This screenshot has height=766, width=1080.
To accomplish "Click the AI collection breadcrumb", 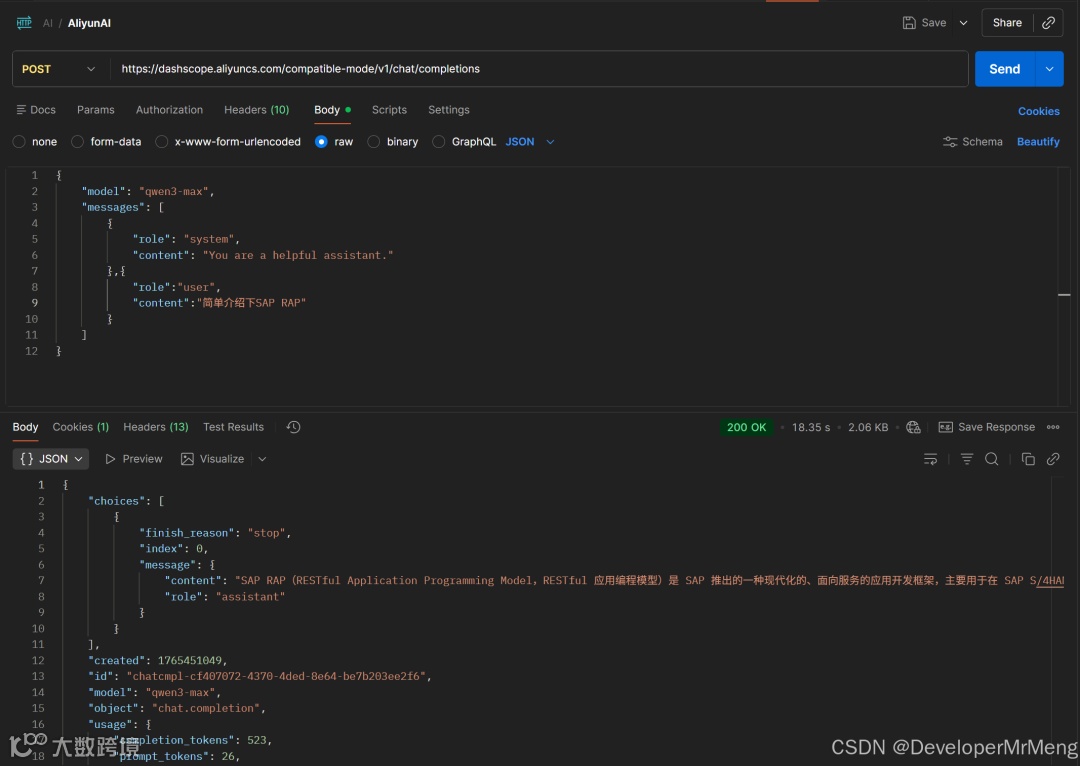I will [x=48, y=23].
